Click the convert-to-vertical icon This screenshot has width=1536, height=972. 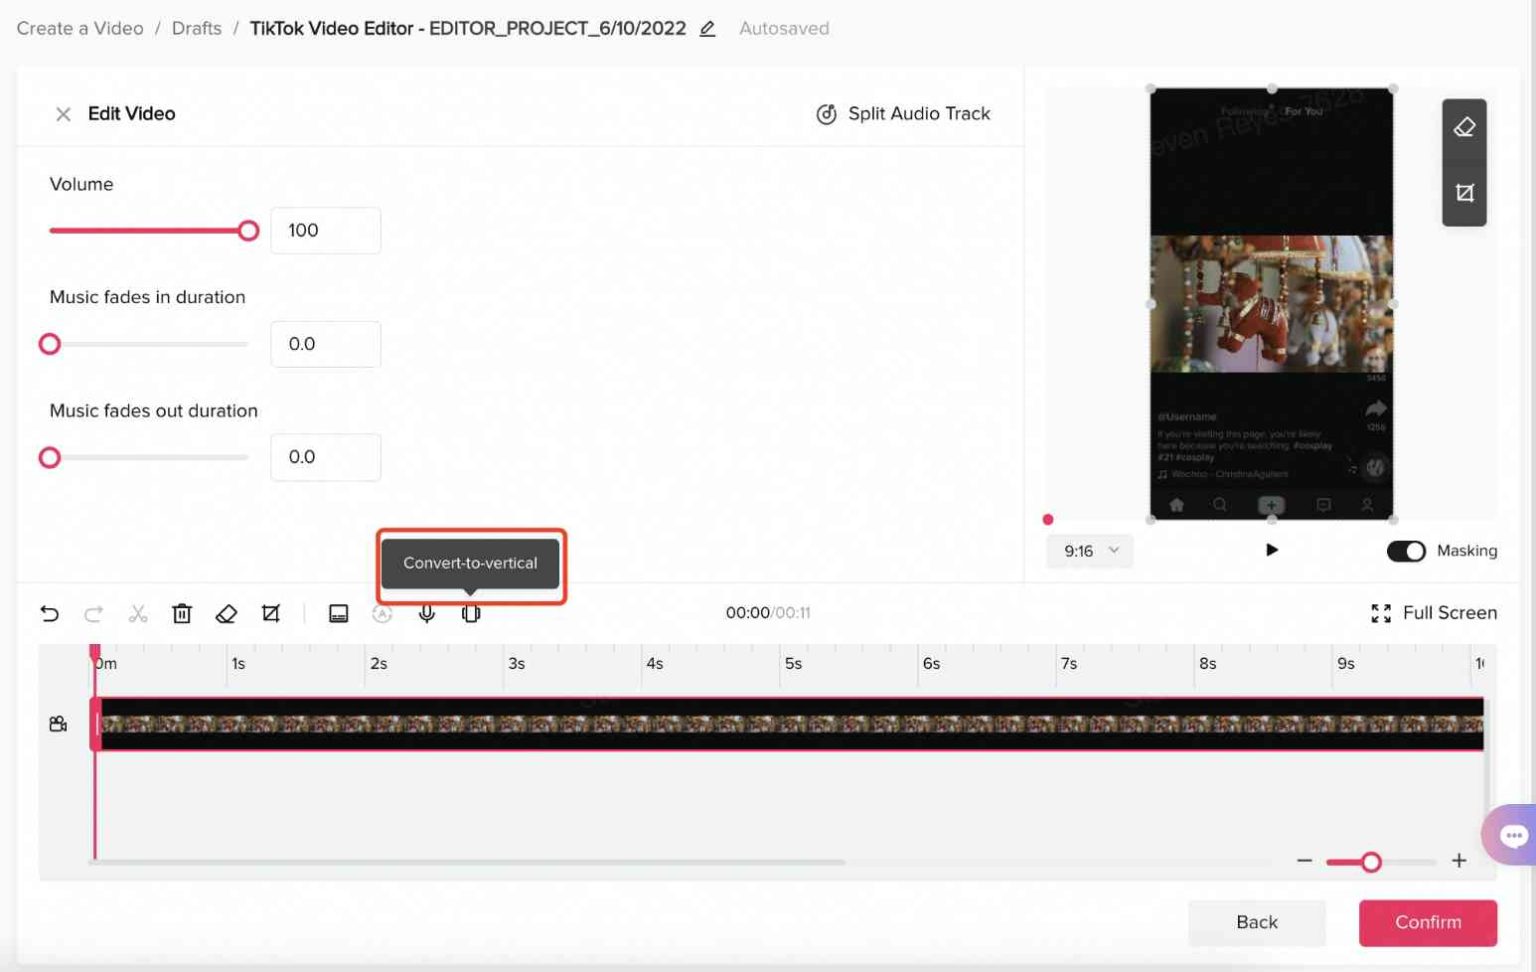(x=471, y=613)
